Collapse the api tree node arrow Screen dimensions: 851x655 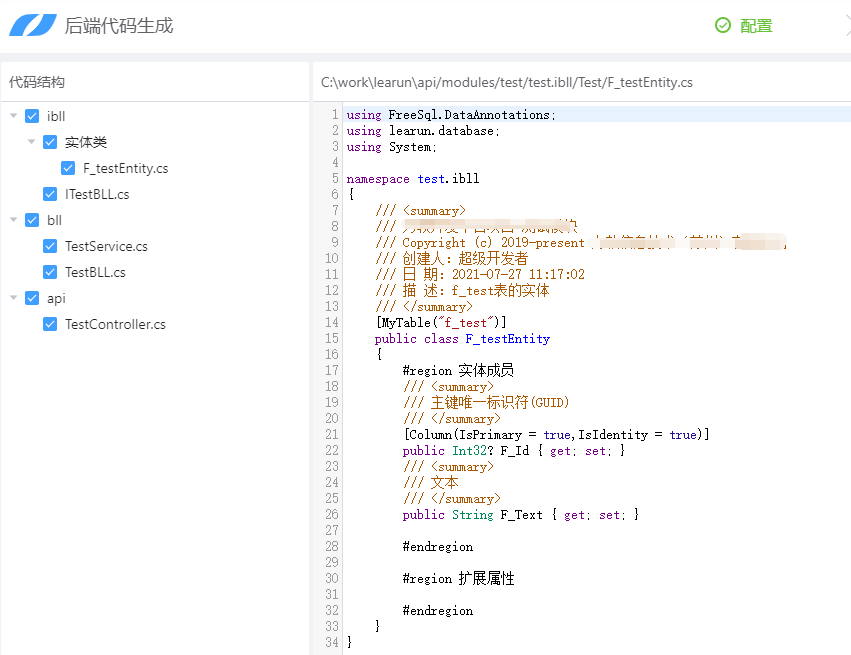click(x=14, y=298)
